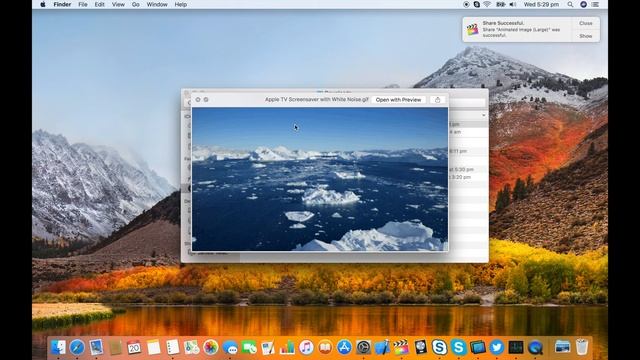Open Final Cut Pro from the Dock

(x=401, y=347)
